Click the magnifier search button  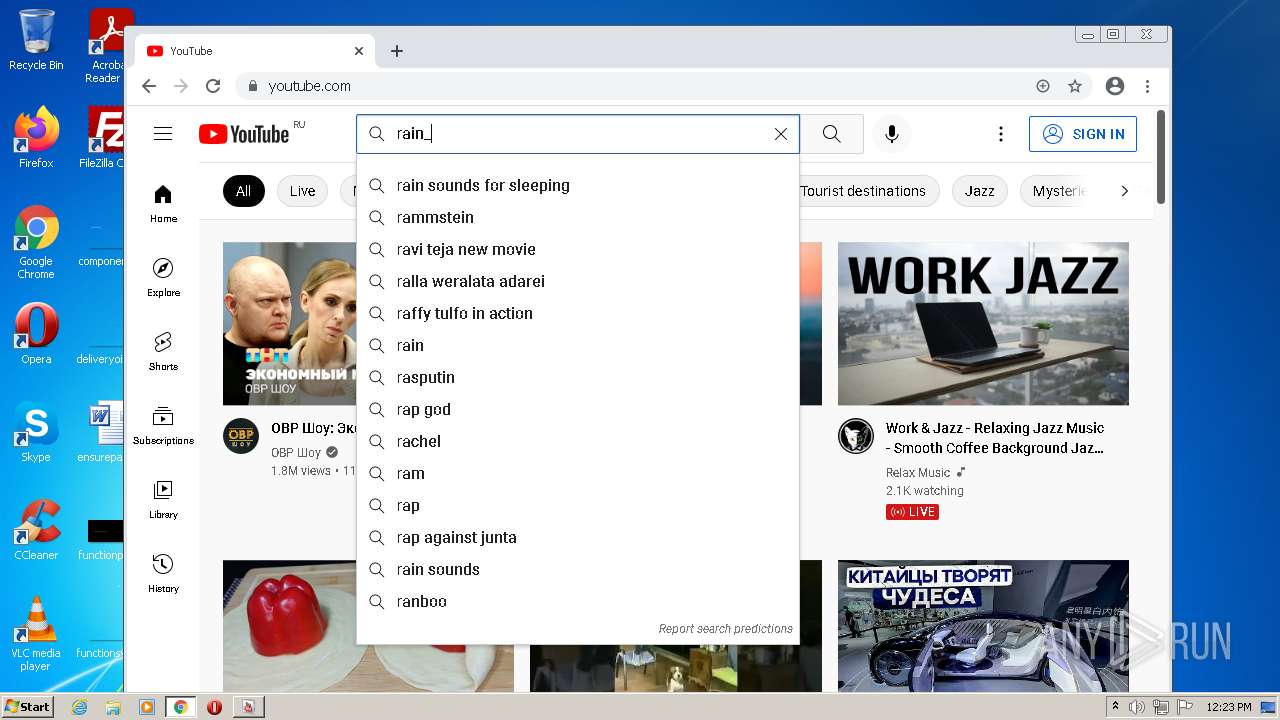click(x=832, y=134)
